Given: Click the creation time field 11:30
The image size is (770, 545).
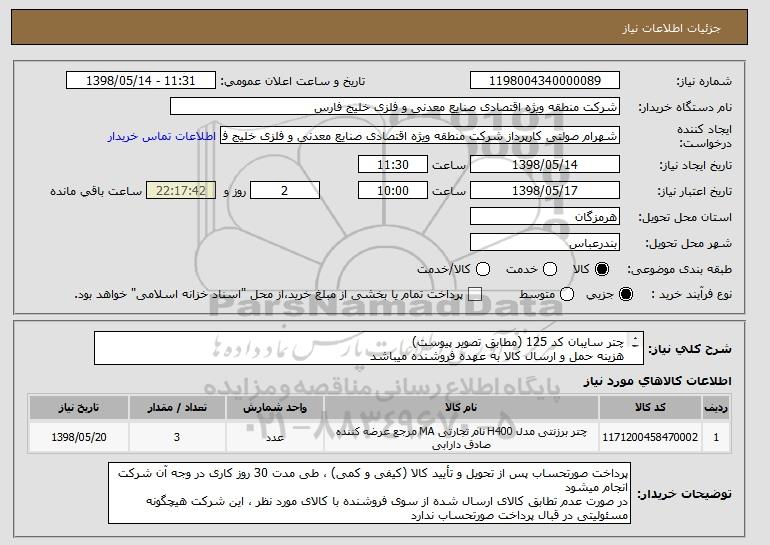Looking at the screenshot, I should tap(393, 164).
